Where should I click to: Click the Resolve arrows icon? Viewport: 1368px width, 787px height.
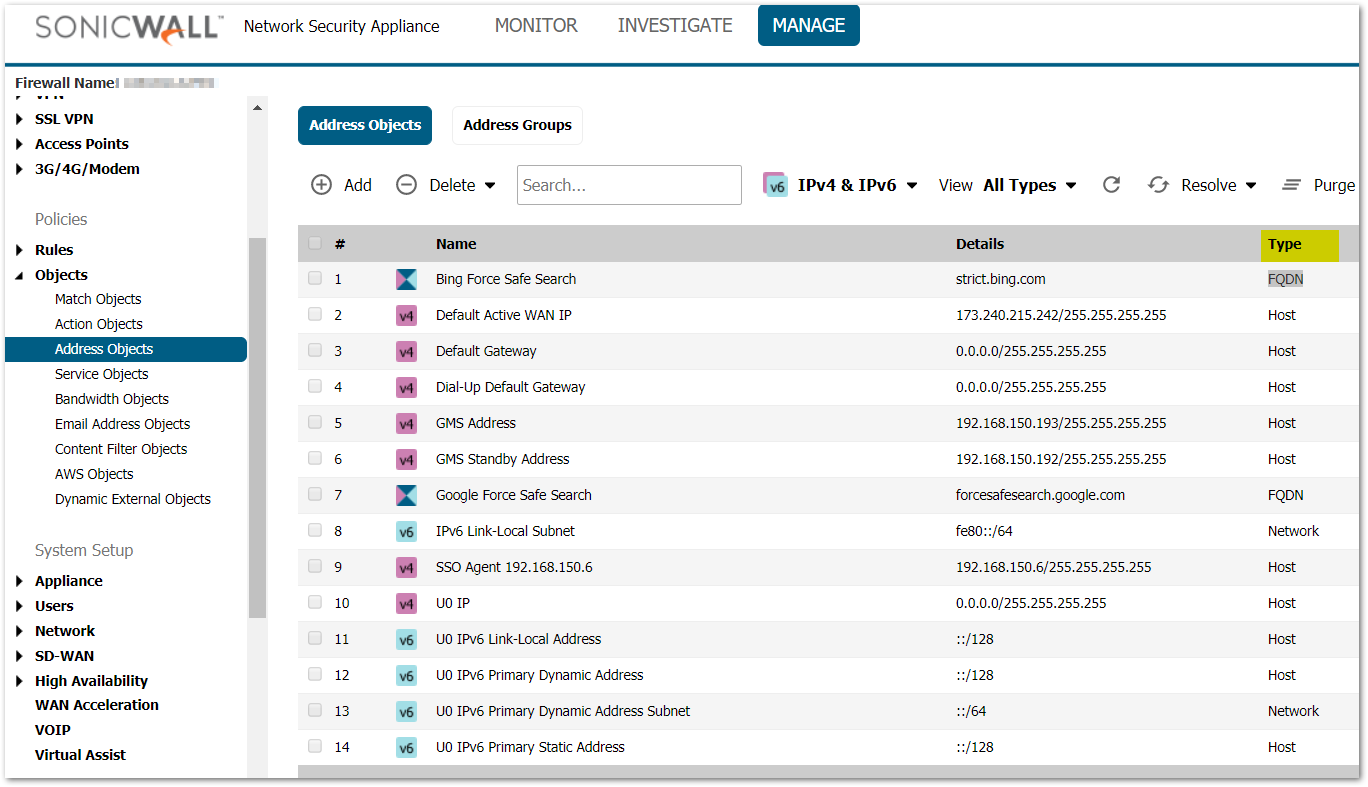tap(1158, 185)
